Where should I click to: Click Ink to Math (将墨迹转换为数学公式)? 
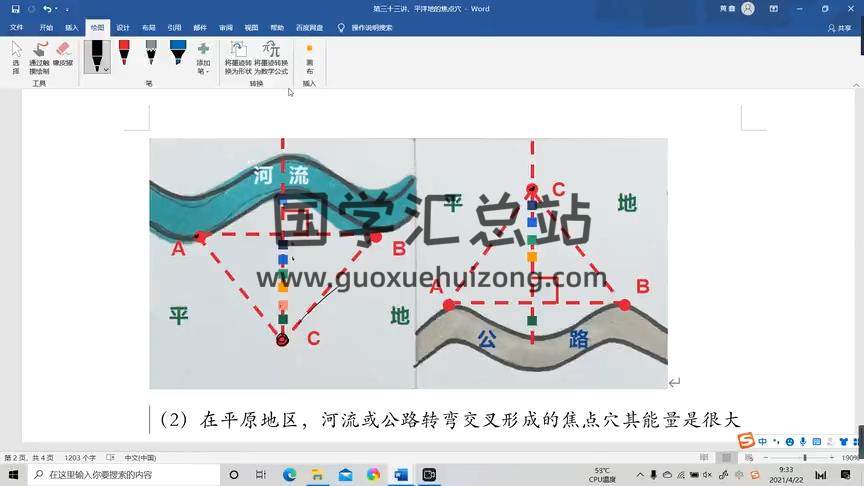coord(270,59)
